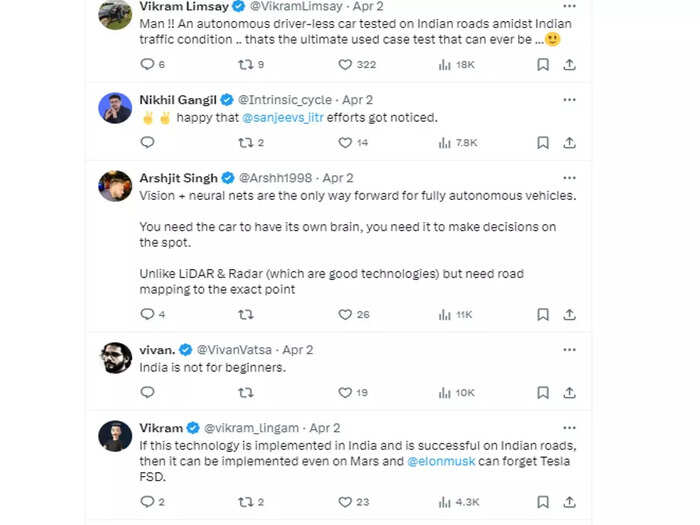This screenshot has width=700, height=525.
Task: Open more options on Vikram's Tesla tweet
Action: click(x=569, y=428)
